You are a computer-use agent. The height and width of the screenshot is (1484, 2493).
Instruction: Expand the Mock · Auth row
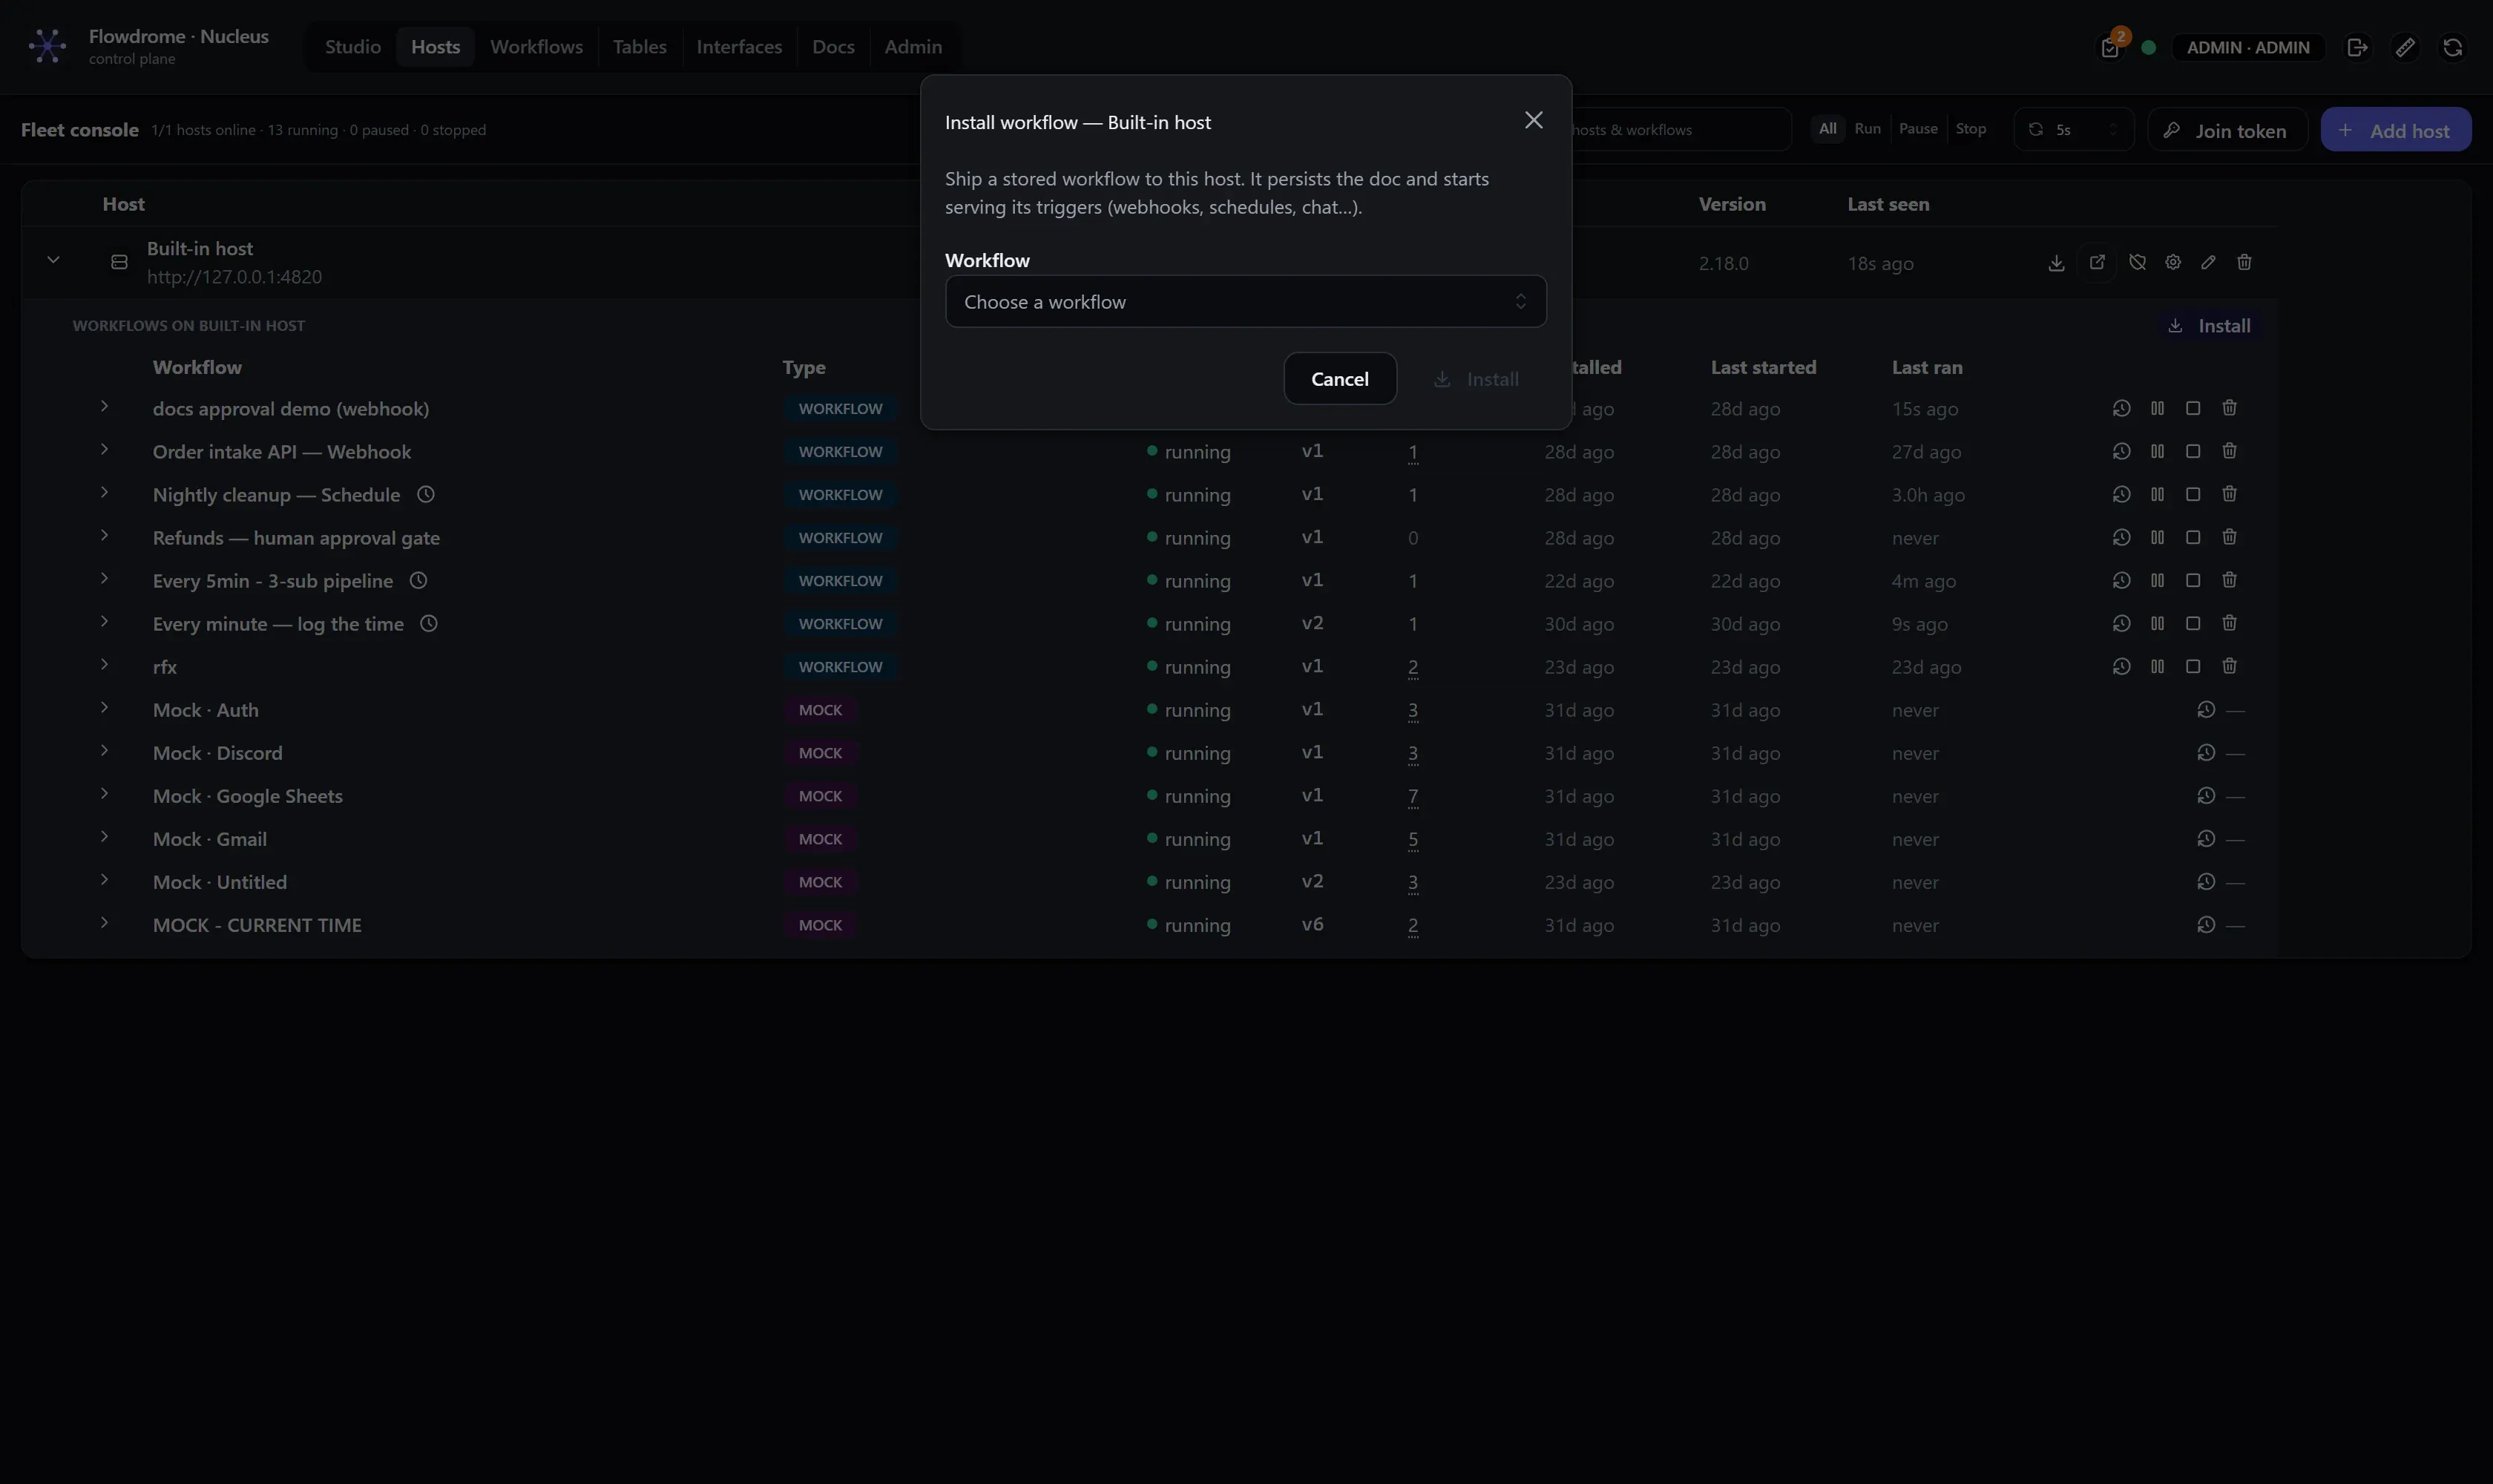(x=104, y=707)
